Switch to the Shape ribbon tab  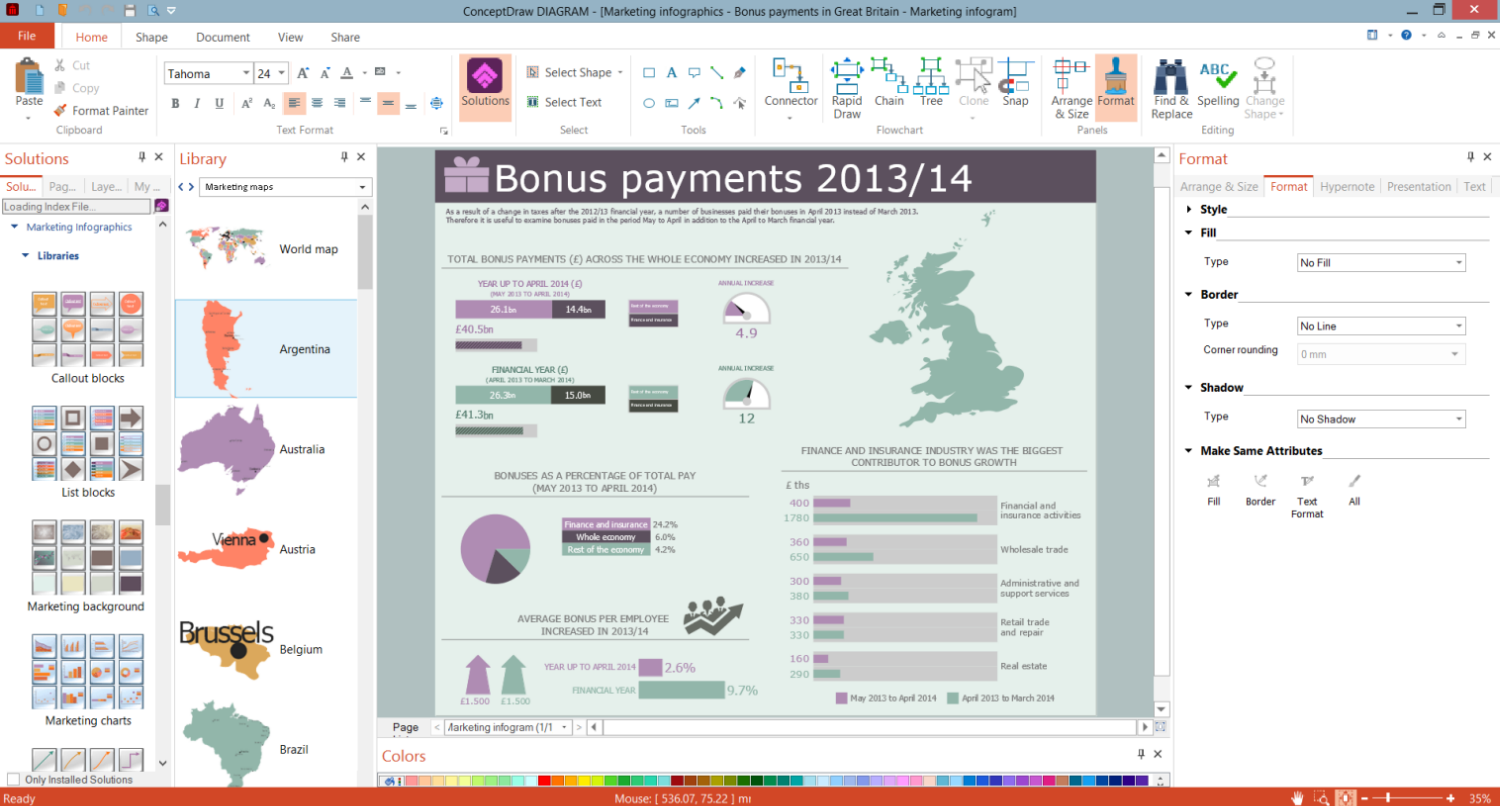click(x=152, y=37)
